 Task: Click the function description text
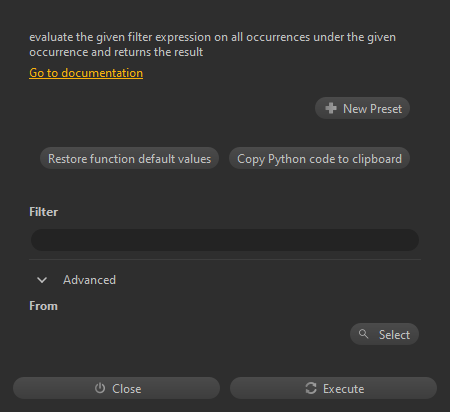coord(212,44)
